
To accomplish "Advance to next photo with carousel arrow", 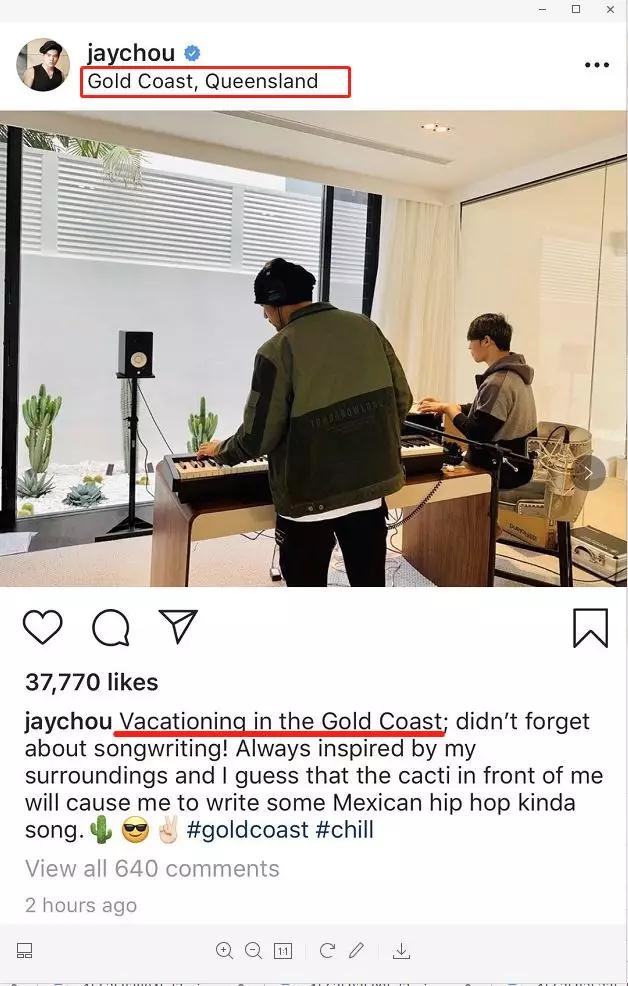I will (588, 474).
